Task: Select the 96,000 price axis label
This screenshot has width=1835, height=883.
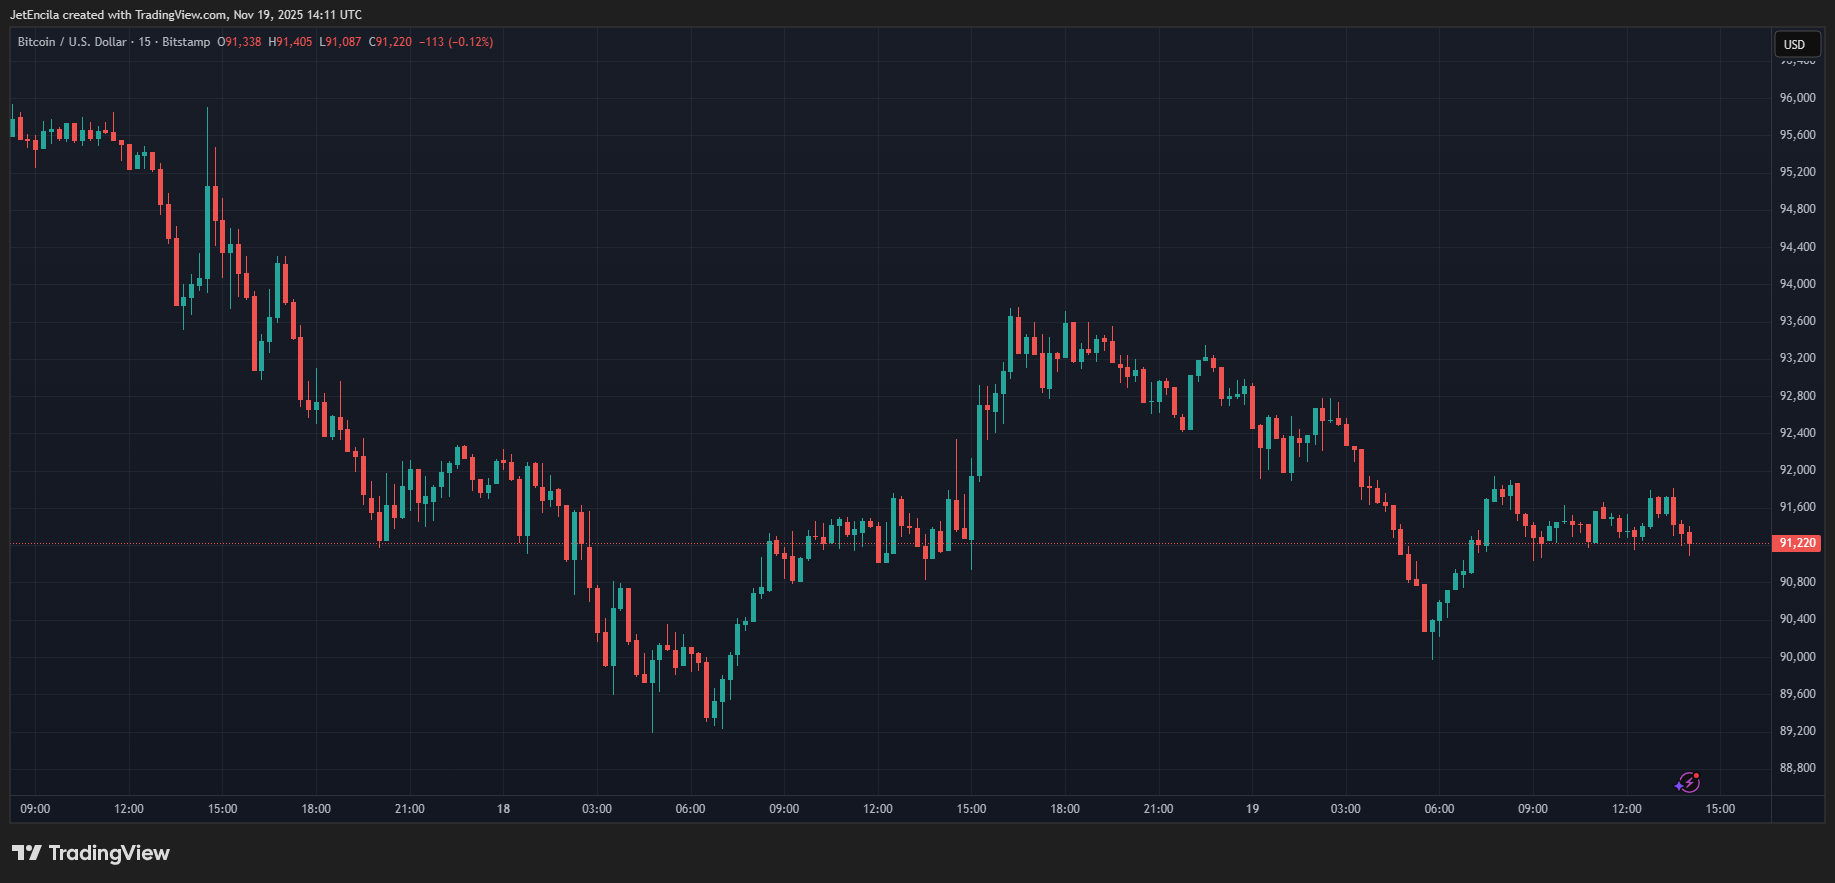Action: (x=1797, y=98)
